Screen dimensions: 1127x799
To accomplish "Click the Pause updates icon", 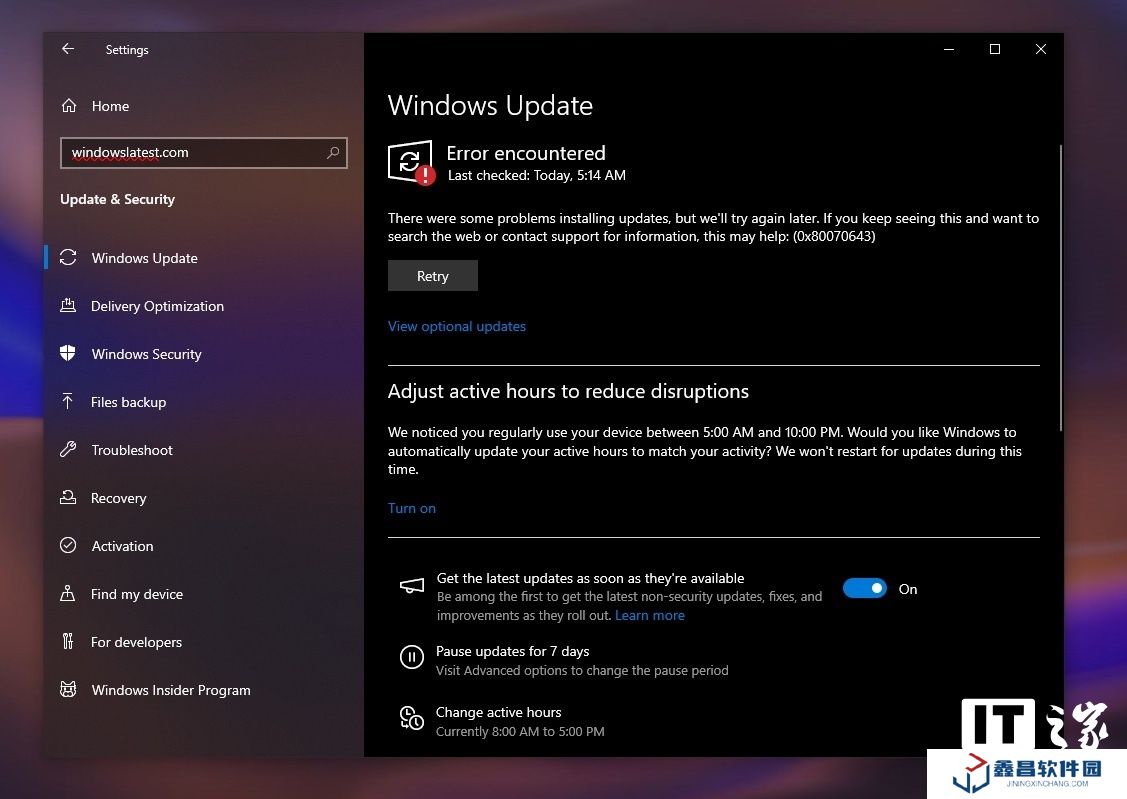I will (411, 658).
